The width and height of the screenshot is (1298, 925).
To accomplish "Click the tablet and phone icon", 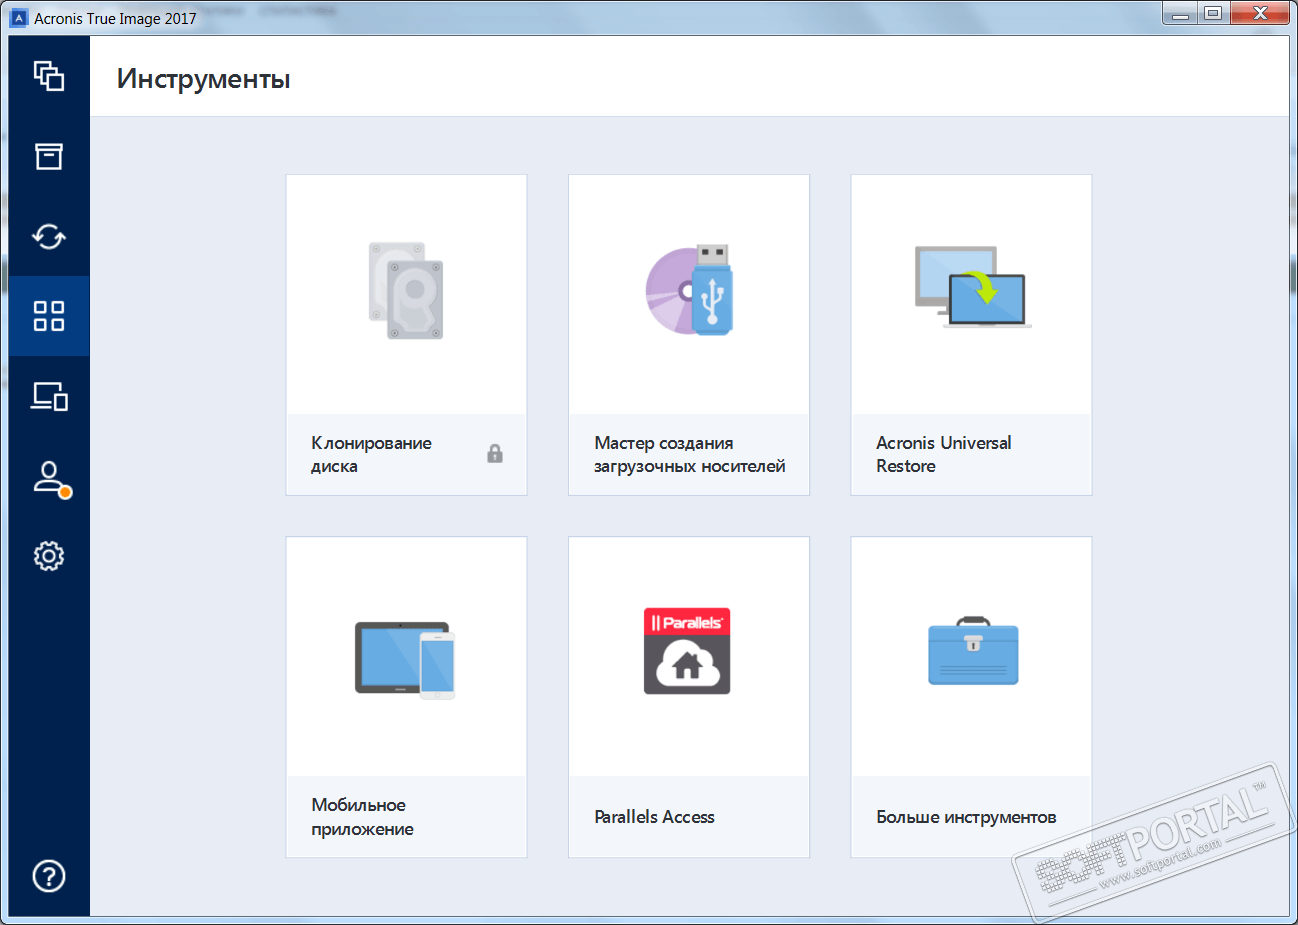I will 405,660.
